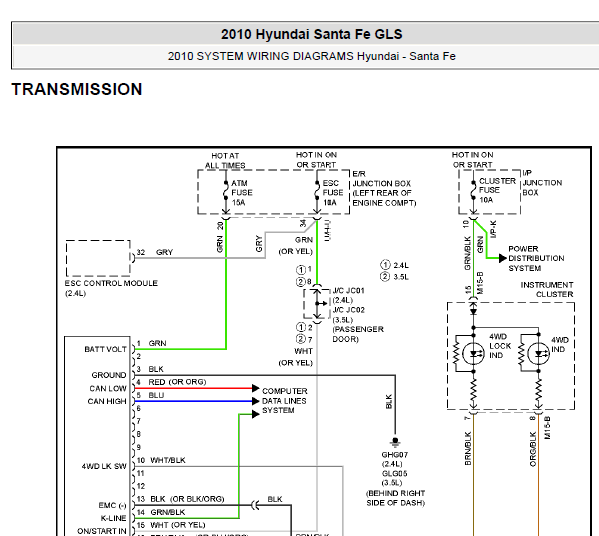Select the 4WD LOCK IND LED symbol

coord(473,354)
